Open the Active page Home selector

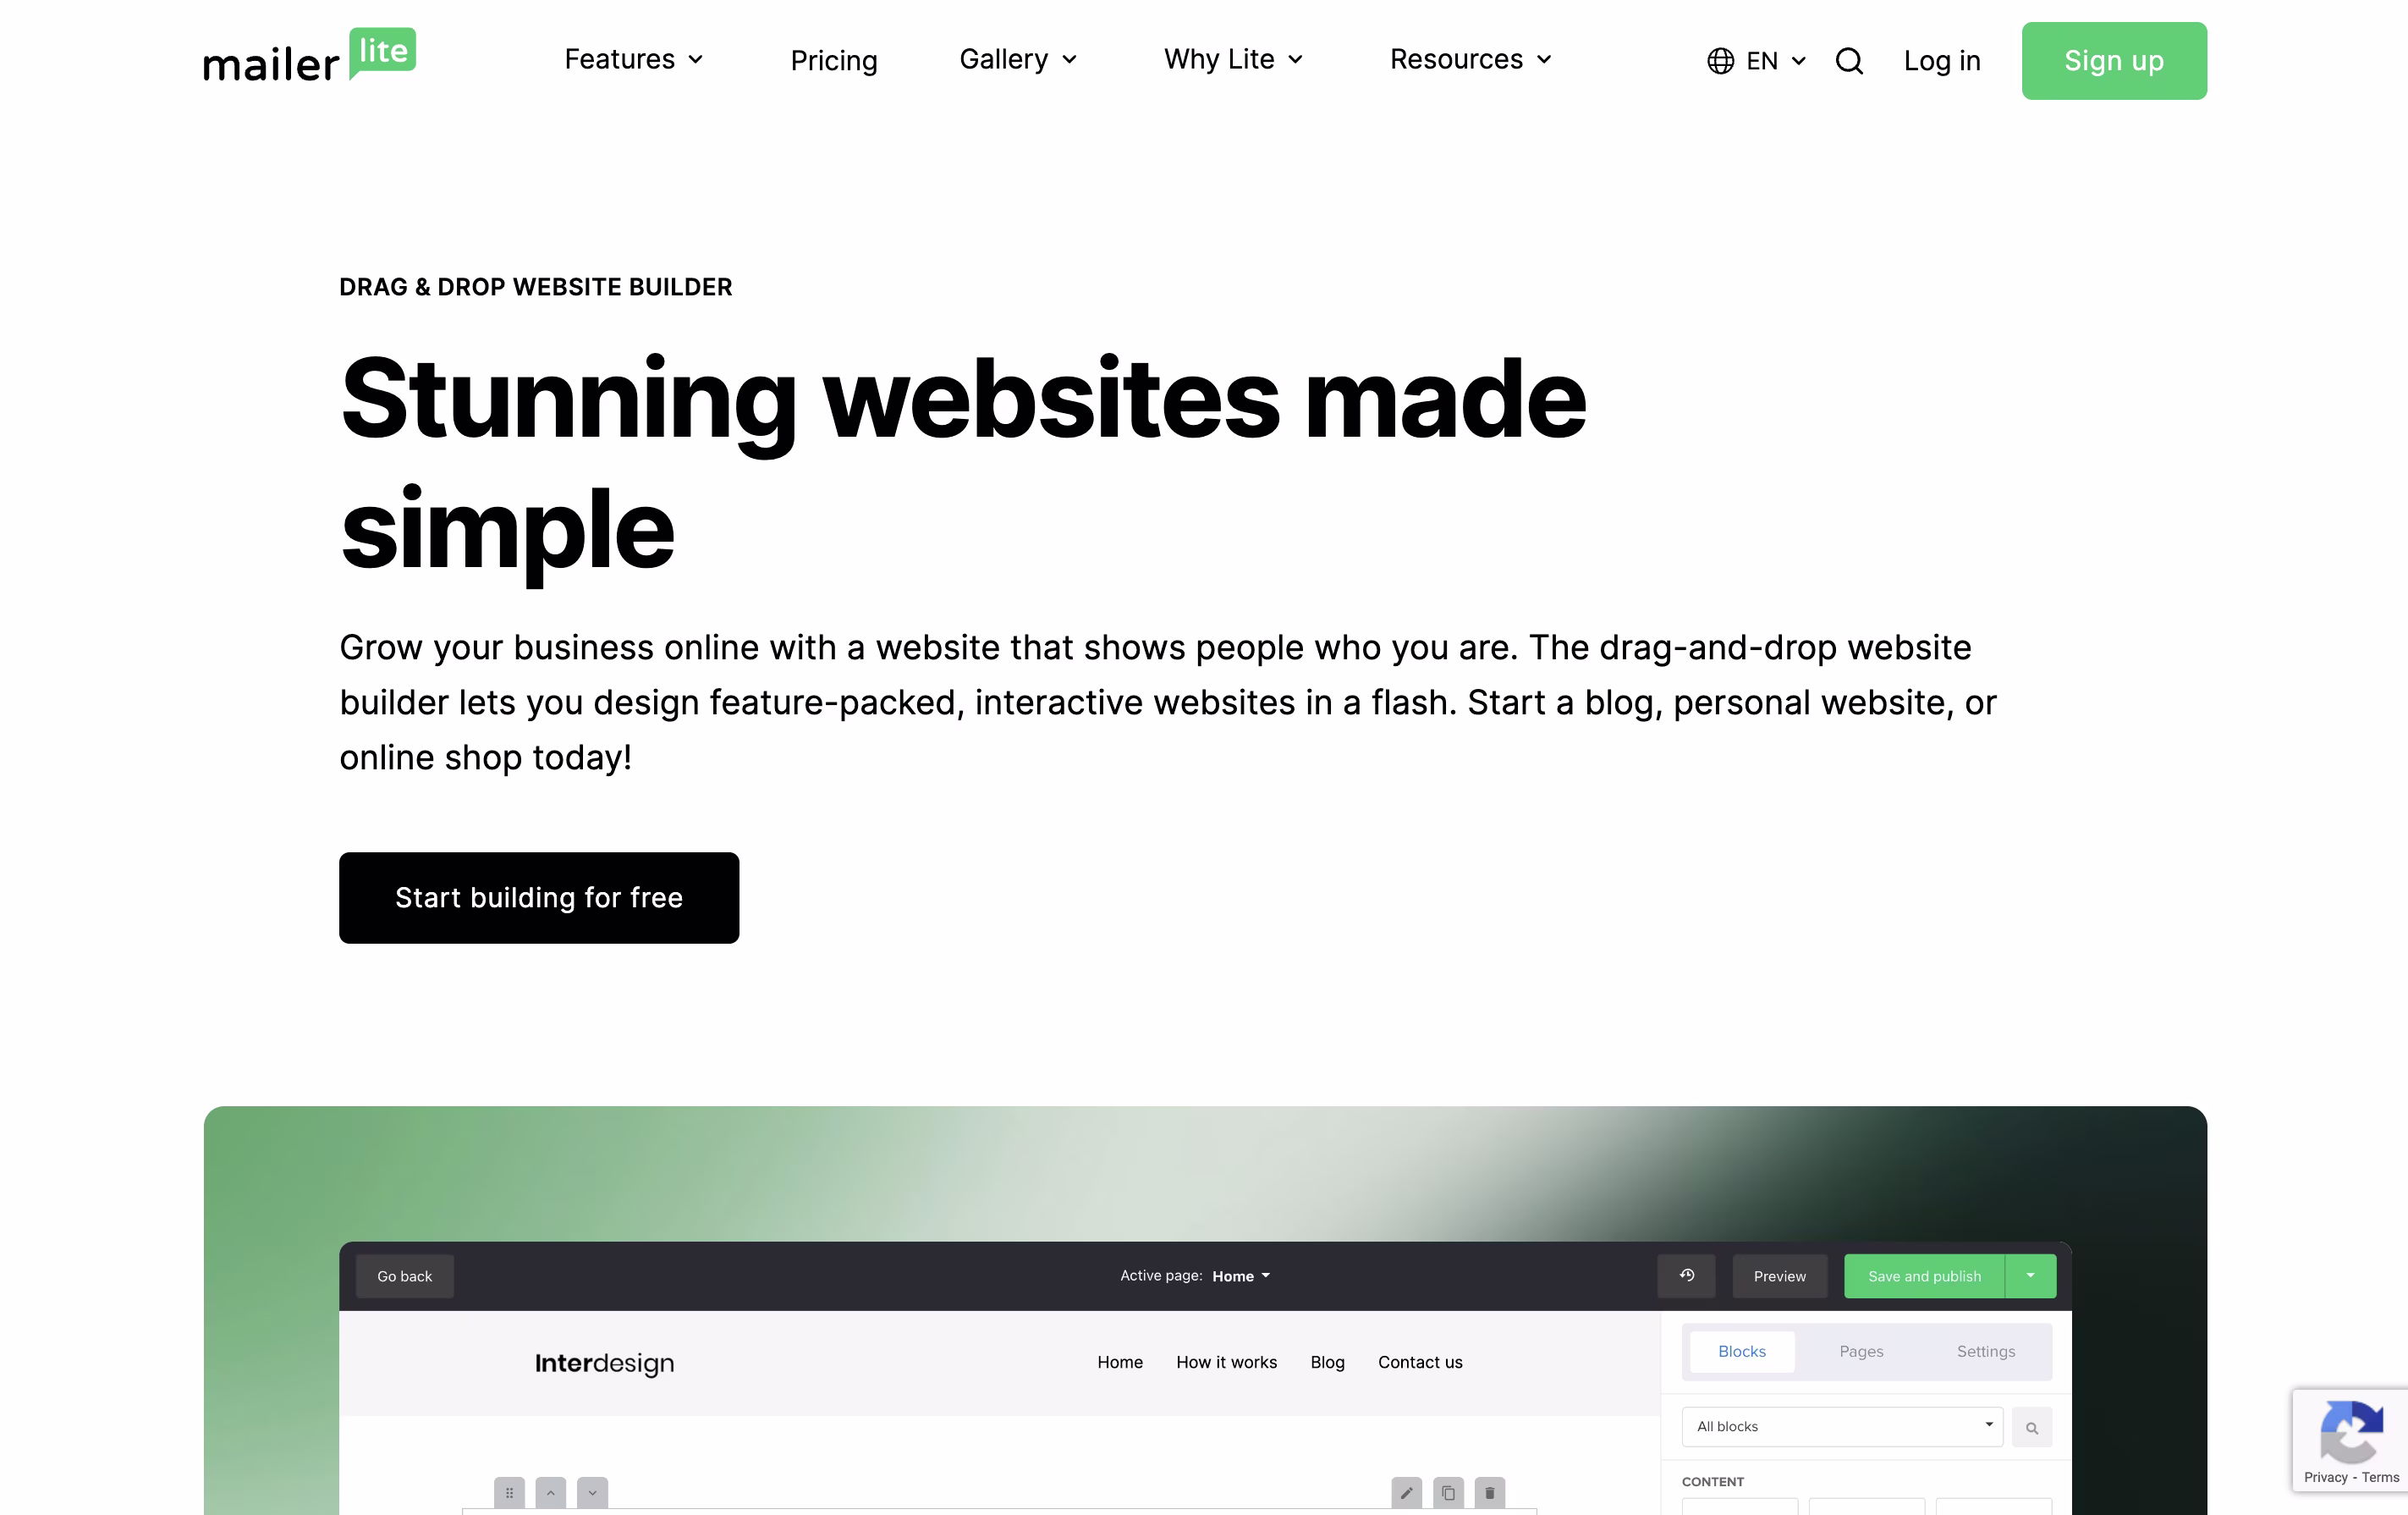[x=1240, y=1276]
